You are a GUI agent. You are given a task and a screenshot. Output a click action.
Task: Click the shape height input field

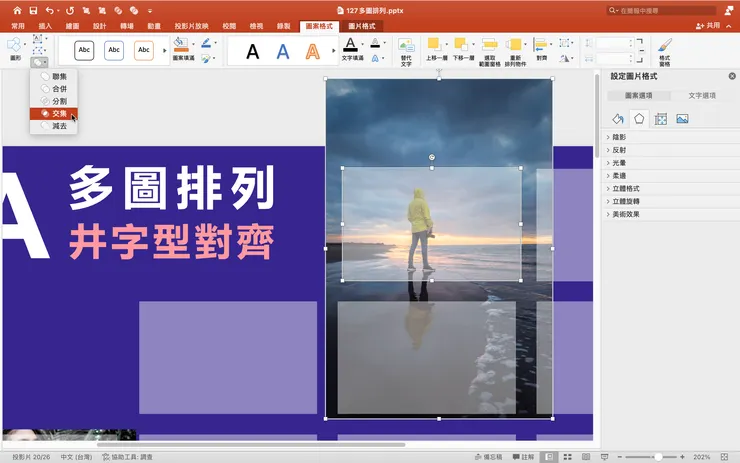[614, 43]
